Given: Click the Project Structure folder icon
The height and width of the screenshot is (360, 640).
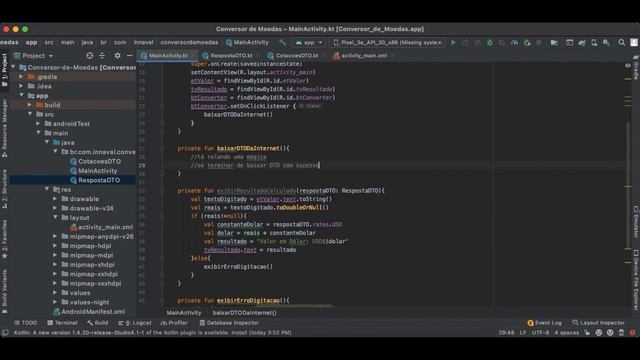Looking at the screenshot, I should click(554, 42).
